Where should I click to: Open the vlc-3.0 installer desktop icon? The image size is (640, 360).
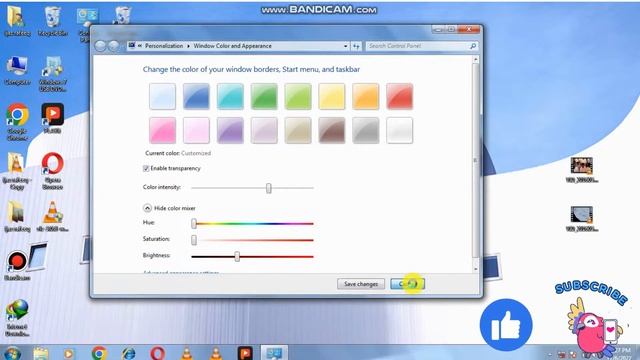click(52, 216)
